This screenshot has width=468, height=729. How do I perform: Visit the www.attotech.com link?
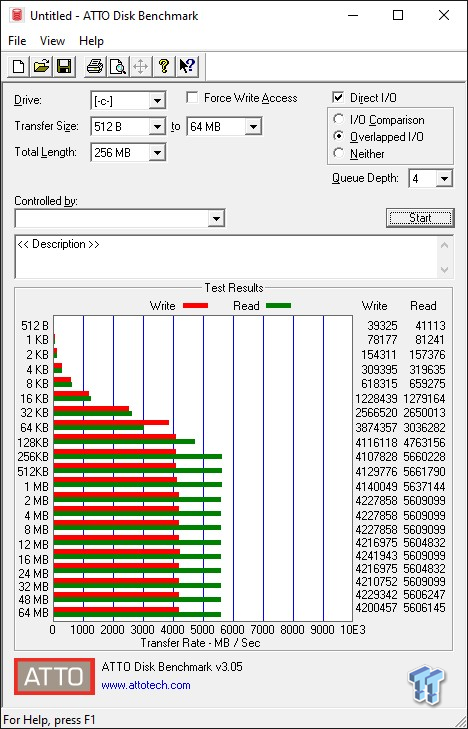click(146, 685)
